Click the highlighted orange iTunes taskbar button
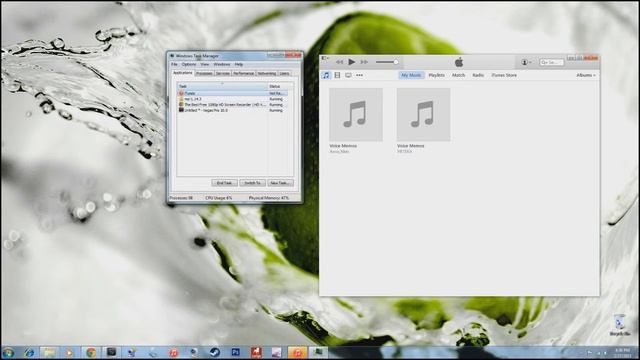This screenshot has width=640, height=360. tap(297, 353)
